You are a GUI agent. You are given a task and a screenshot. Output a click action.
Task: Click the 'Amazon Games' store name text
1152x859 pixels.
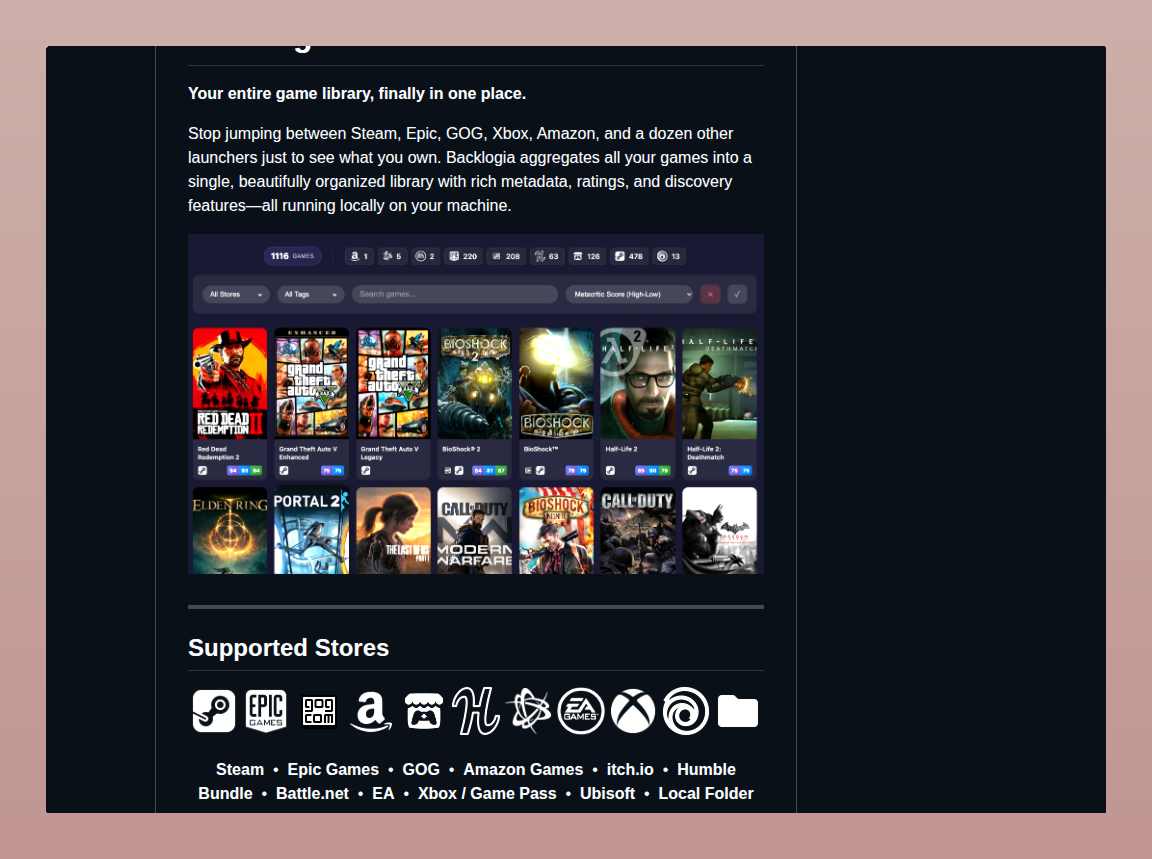tap(523, 769)
